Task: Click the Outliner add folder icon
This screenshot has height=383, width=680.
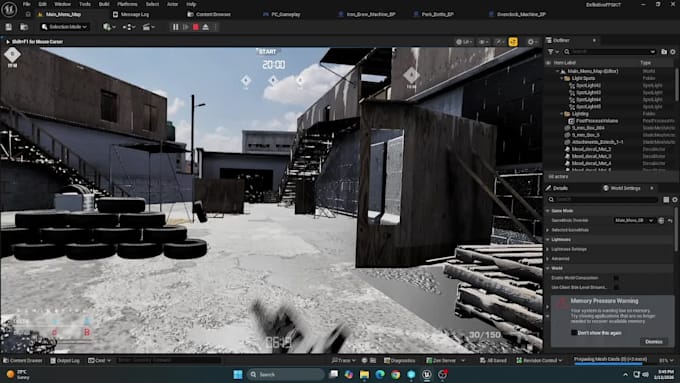Action: click(664, 52)
